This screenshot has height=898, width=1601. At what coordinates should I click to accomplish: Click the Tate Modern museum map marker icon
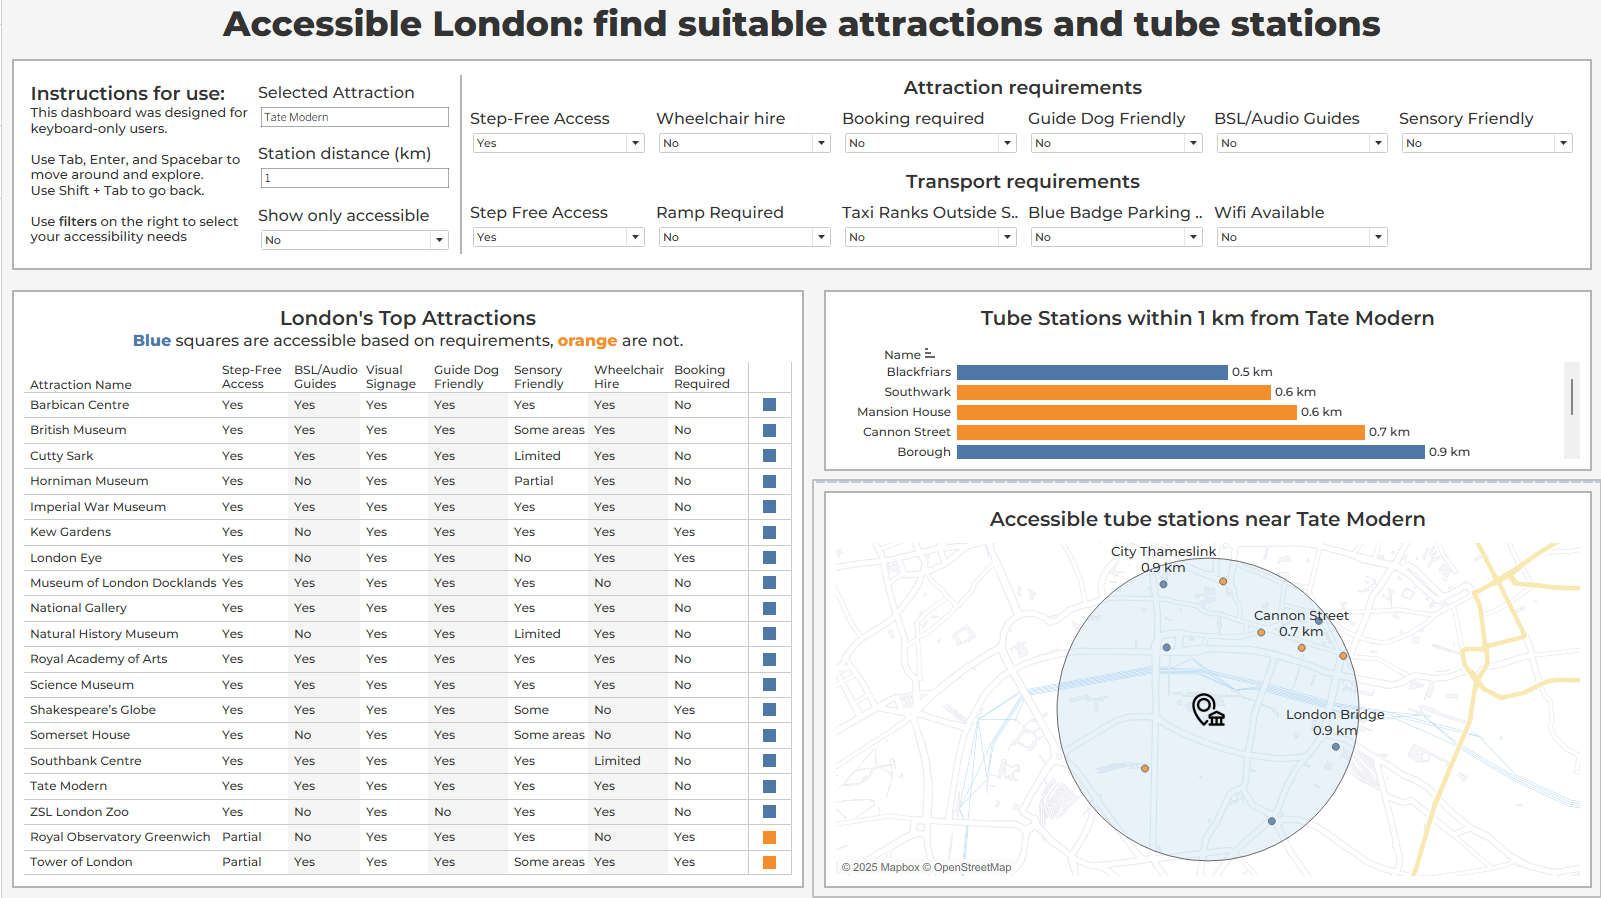[1208, 710]
